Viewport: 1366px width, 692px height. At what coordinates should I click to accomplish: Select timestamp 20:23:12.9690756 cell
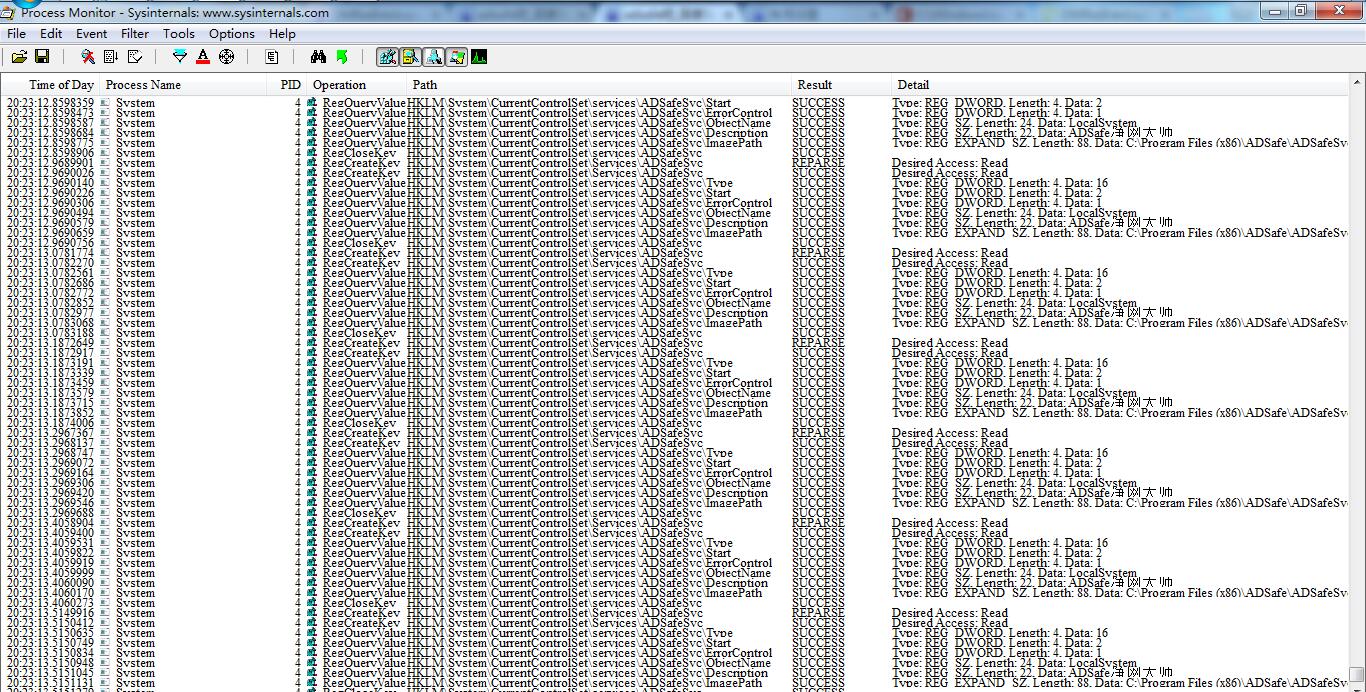point(50,243)
